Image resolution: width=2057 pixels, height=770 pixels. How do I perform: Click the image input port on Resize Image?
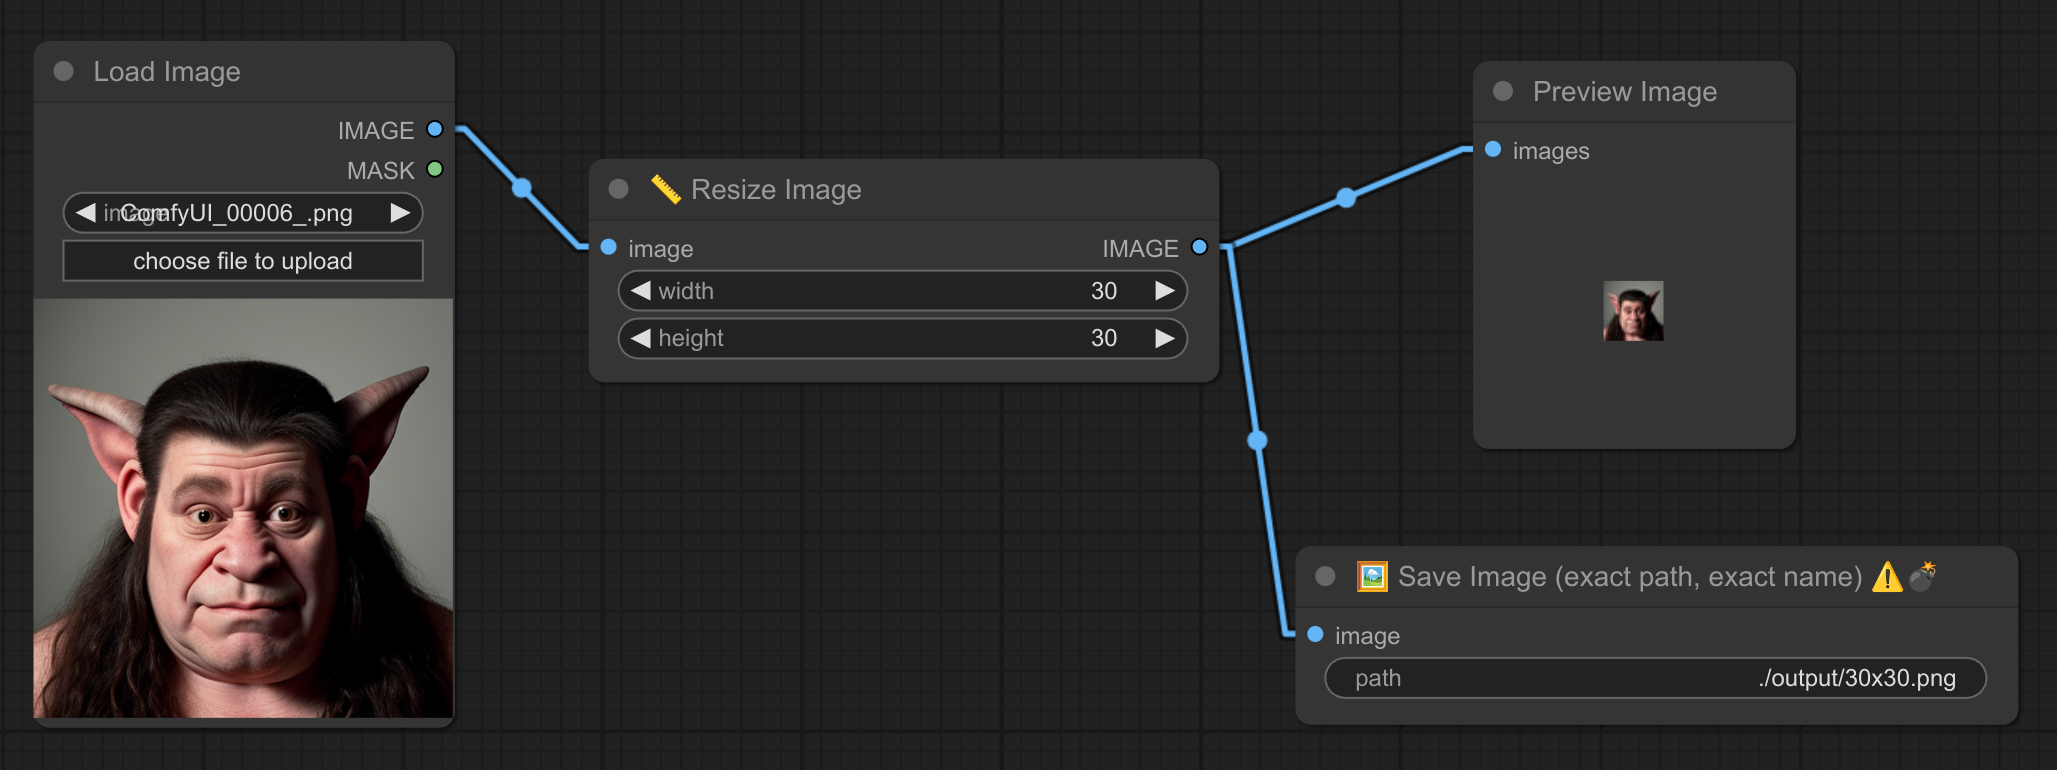point(608,247)
